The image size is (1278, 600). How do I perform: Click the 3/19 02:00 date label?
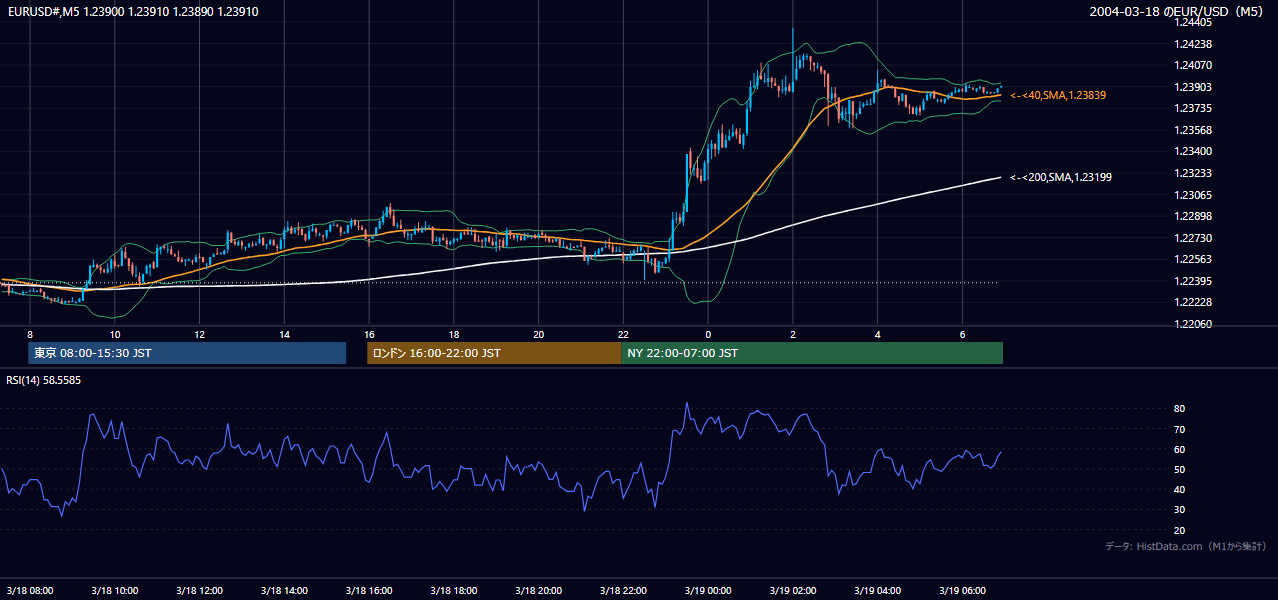[793, 591]
